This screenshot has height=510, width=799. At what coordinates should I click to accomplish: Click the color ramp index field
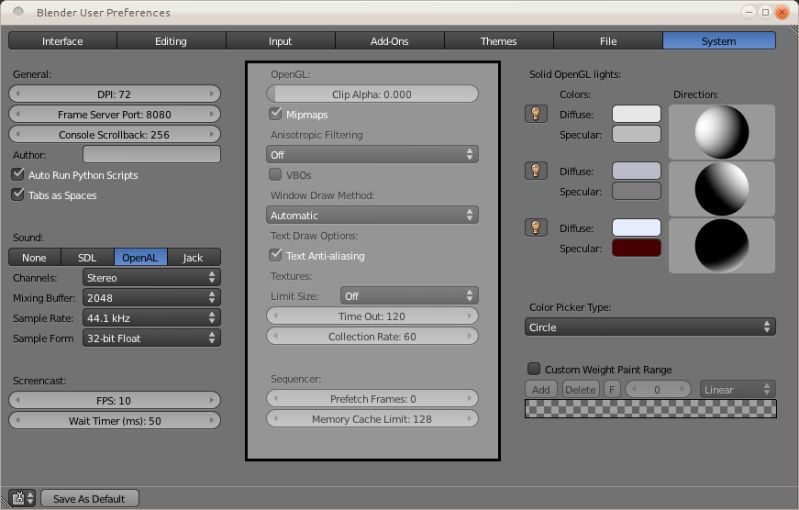pos(658,390)
